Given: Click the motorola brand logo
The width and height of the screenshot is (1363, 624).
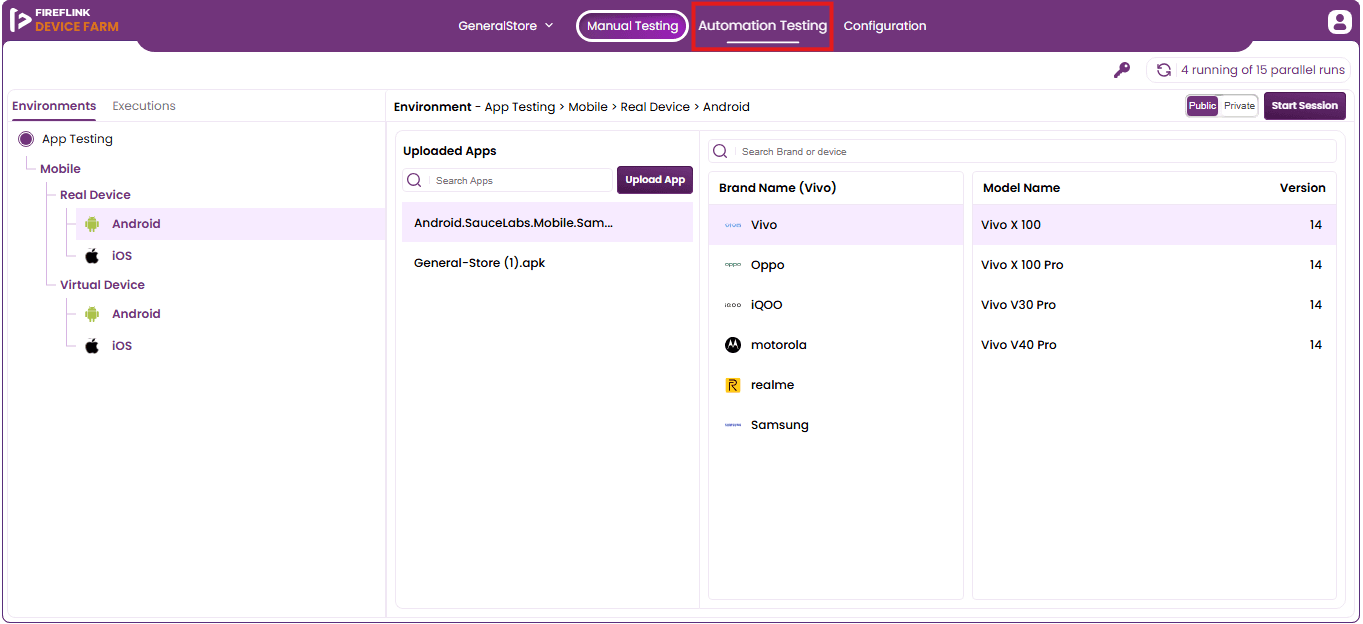Looking at the screenshot, I should coord(733,345).
